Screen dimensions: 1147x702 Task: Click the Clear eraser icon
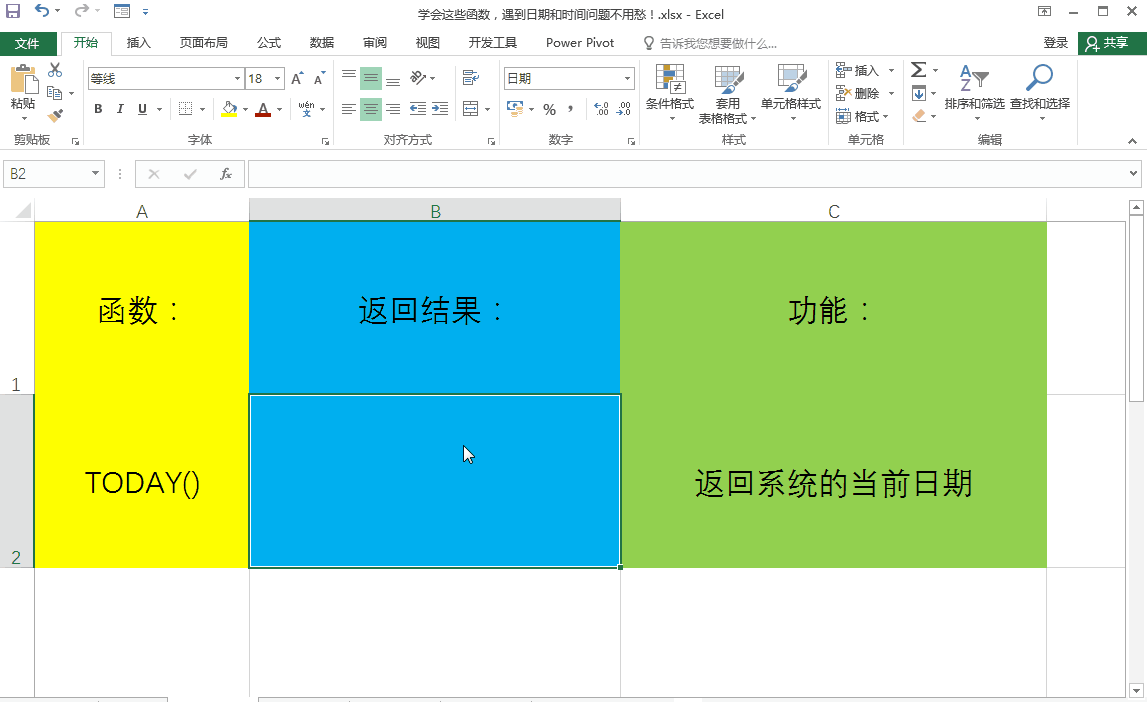(x=920, y=116)
